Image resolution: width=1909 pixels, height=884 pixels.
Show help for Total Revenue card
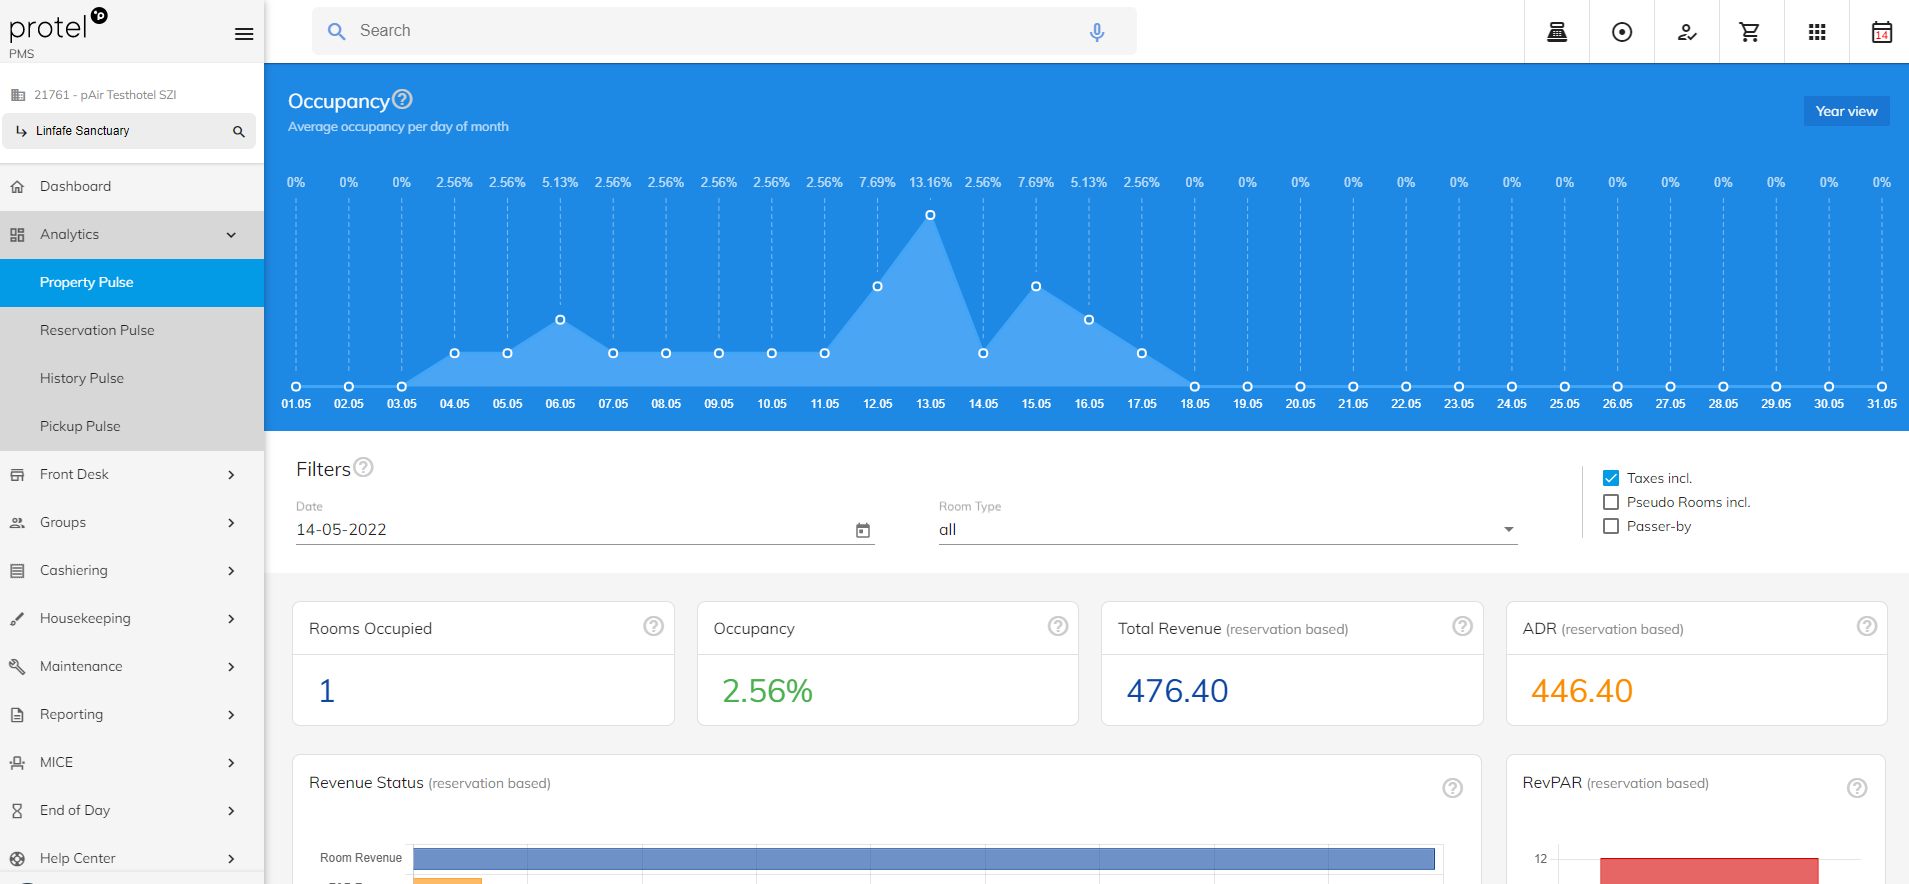(1462, 626)
